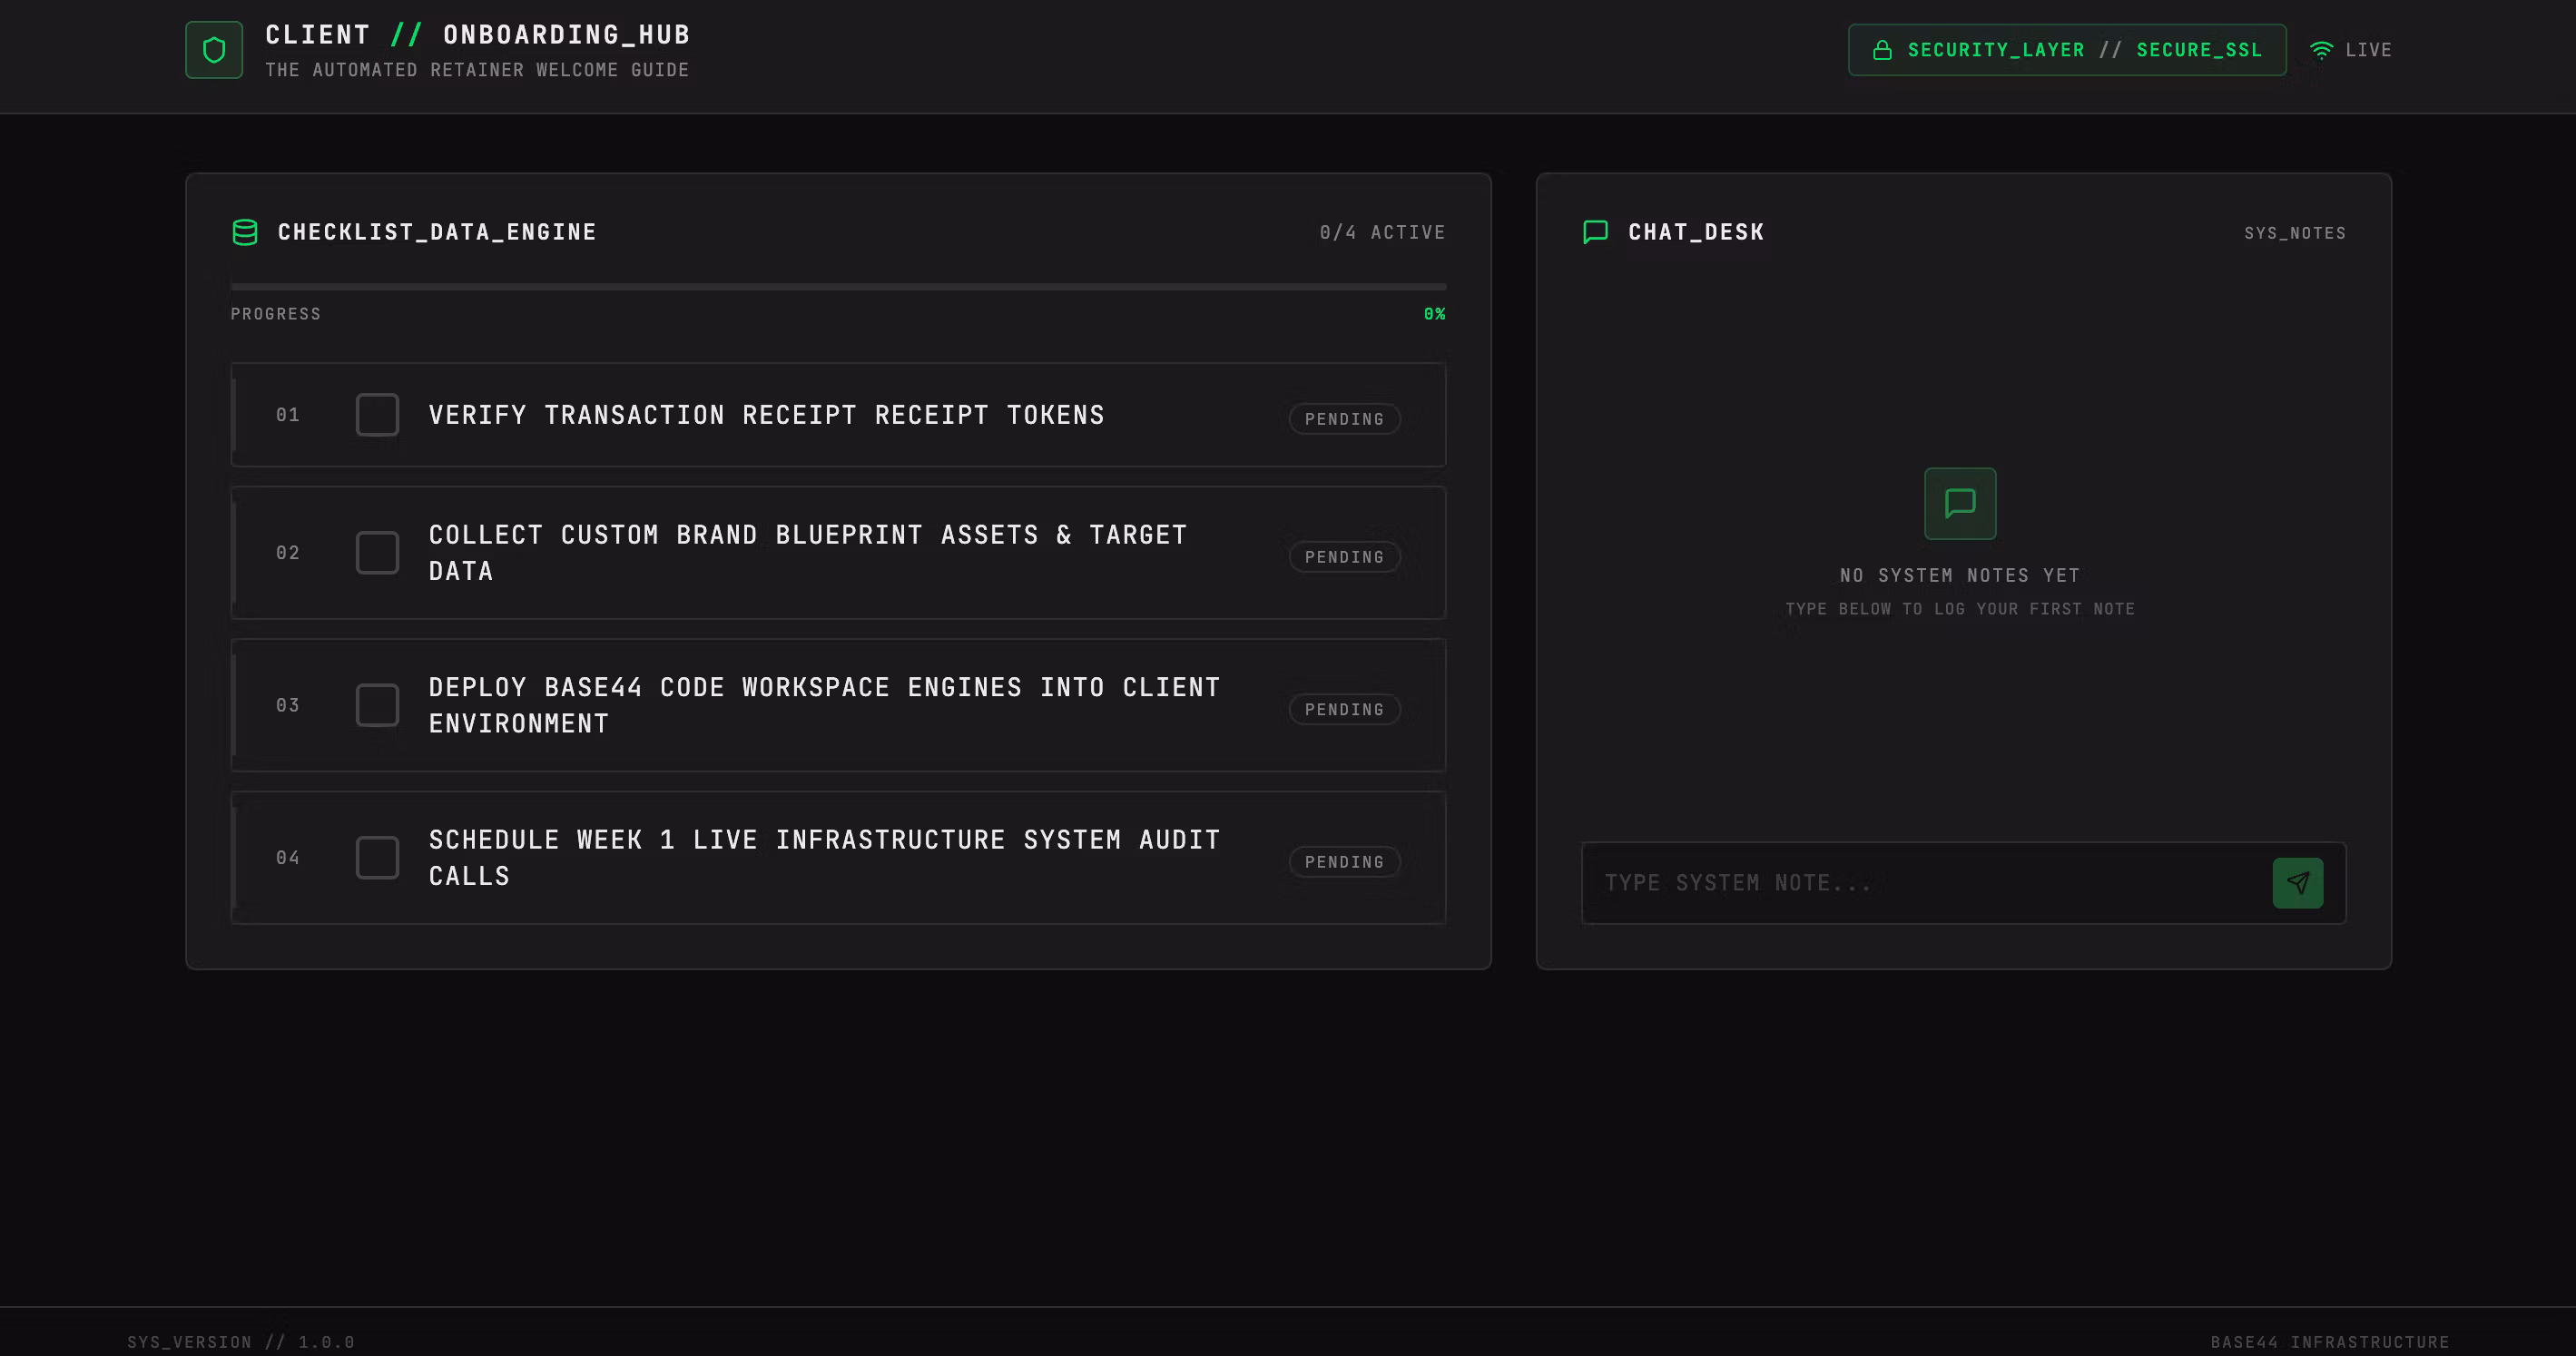Click the CHAT_DESK heading
Viewport: 2576px width, 1356px height.
click(x=1696, y=232)
